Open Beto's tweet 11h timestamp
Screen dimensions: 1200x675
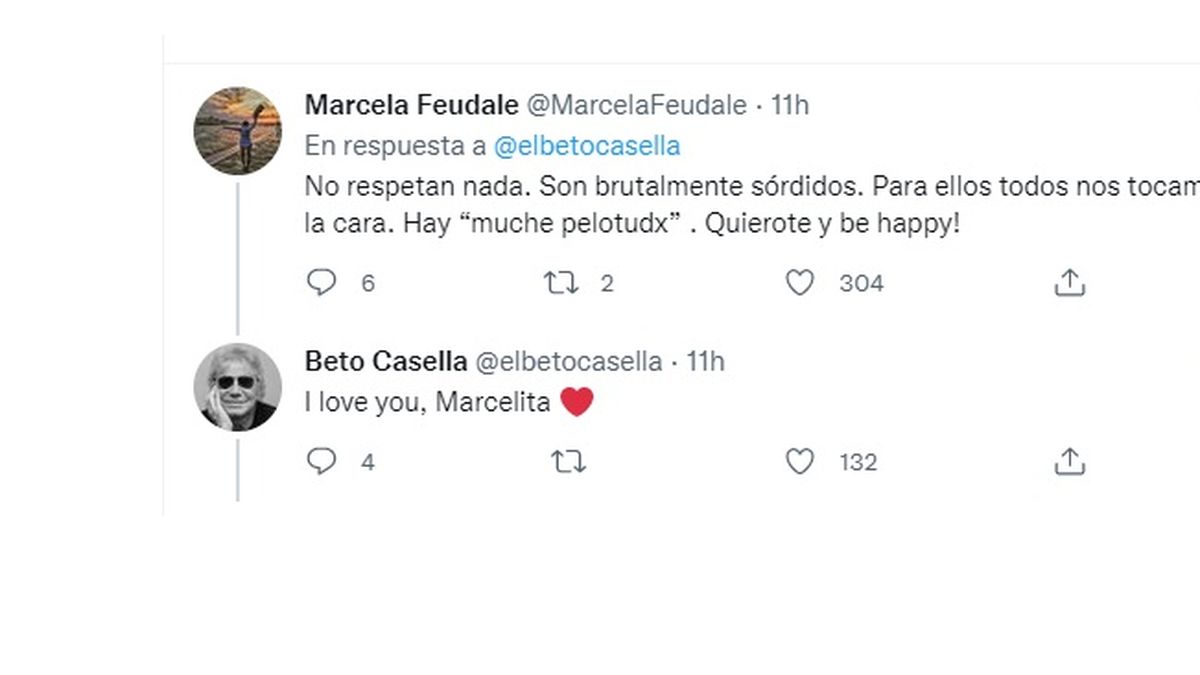click(x=705, y=360)
